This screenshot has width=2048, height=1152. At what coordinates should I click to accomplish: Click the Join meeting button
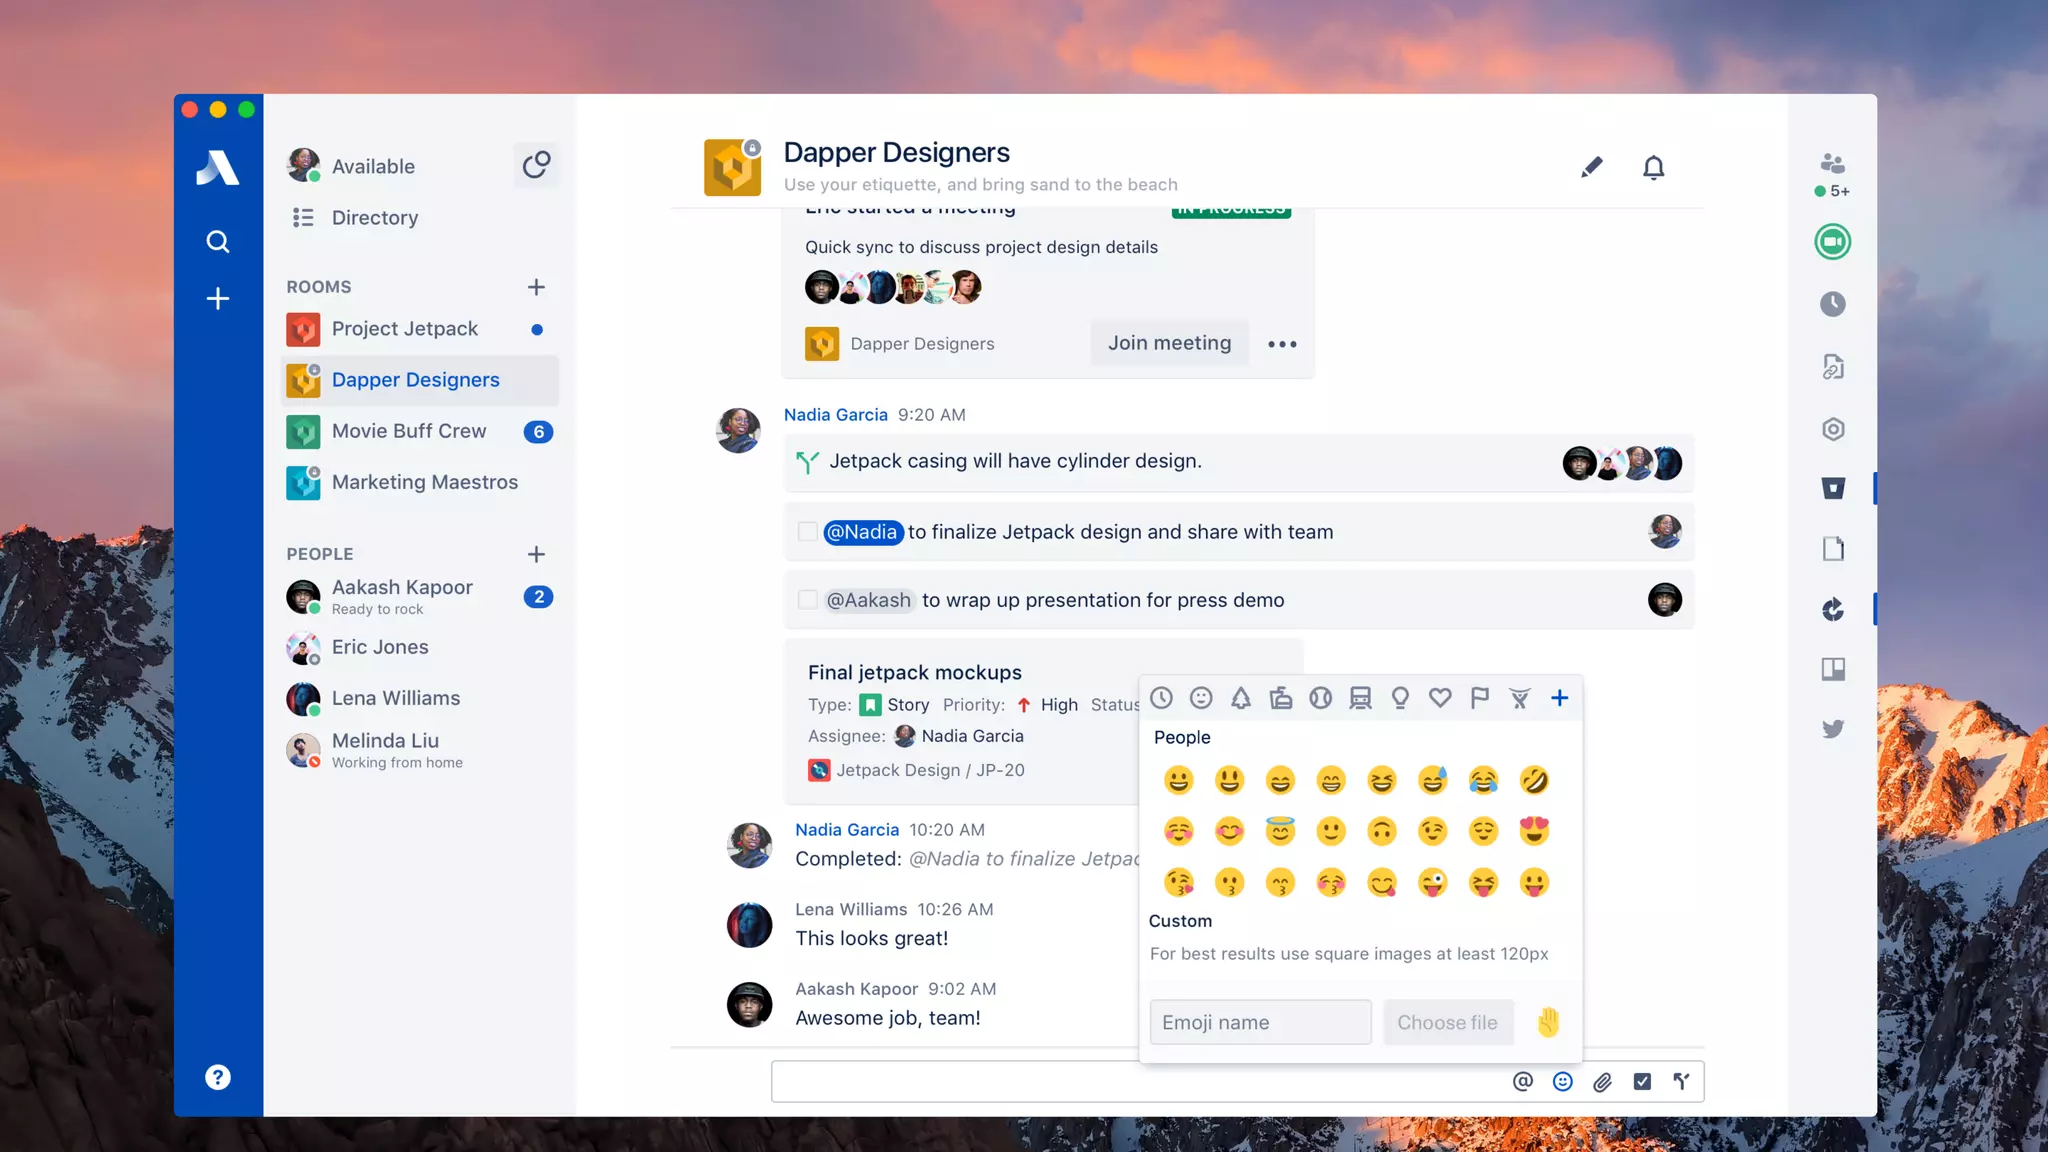(1169, 343)
